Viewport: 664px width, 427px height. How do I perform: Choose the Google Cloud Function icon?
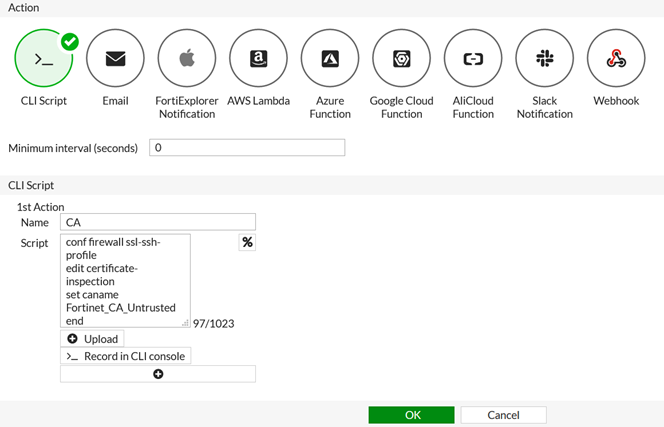401,60
